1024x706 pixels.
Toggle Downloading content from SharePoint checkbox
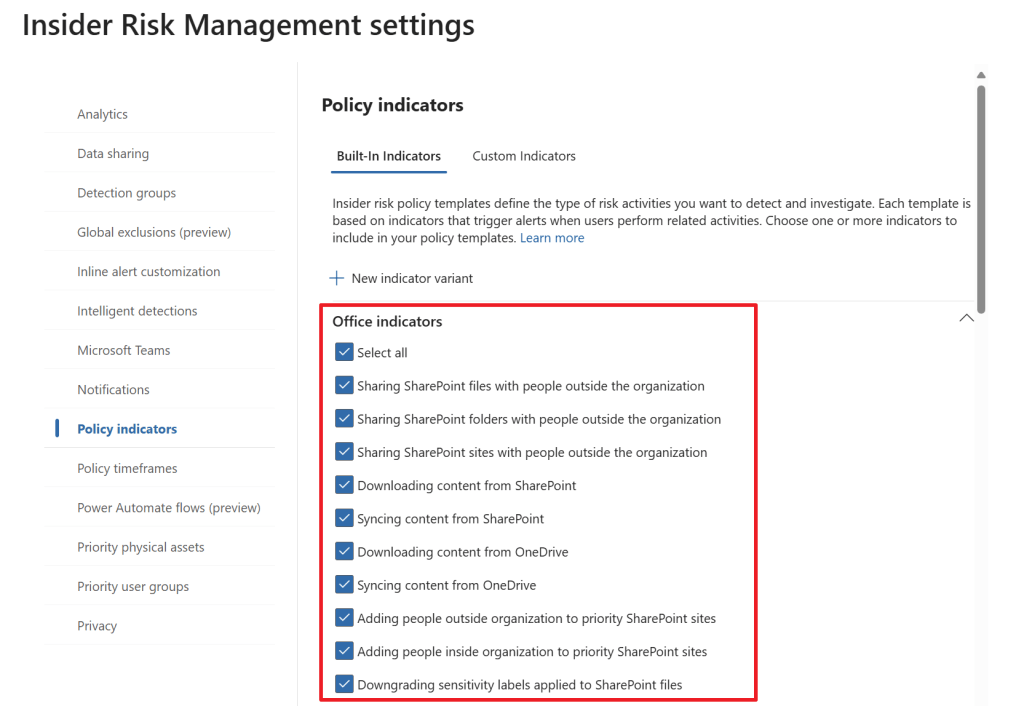(x=344, y=485)
